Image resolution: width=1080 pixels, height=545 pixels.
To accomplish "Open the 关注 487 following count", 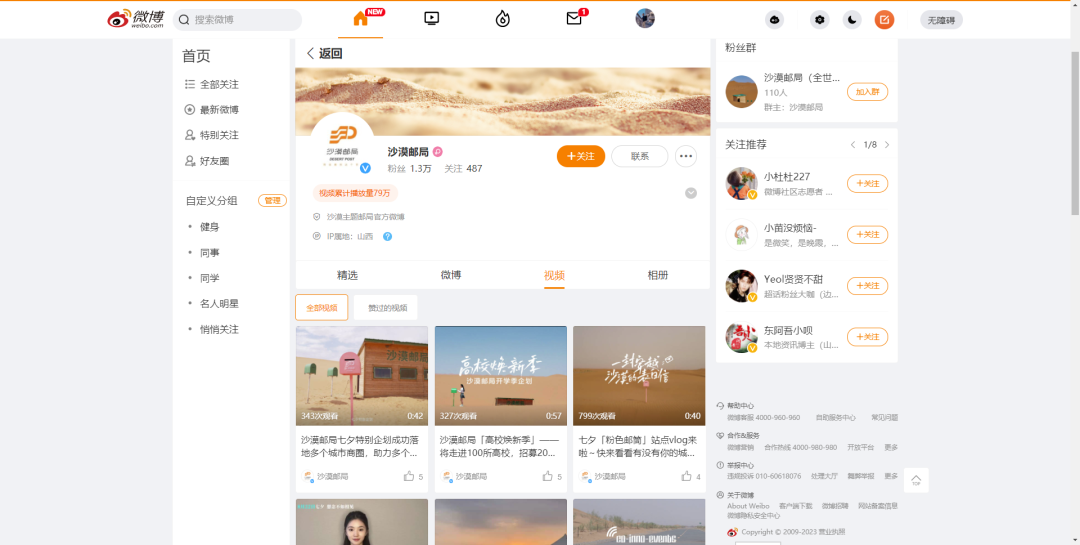I will 463,168.
